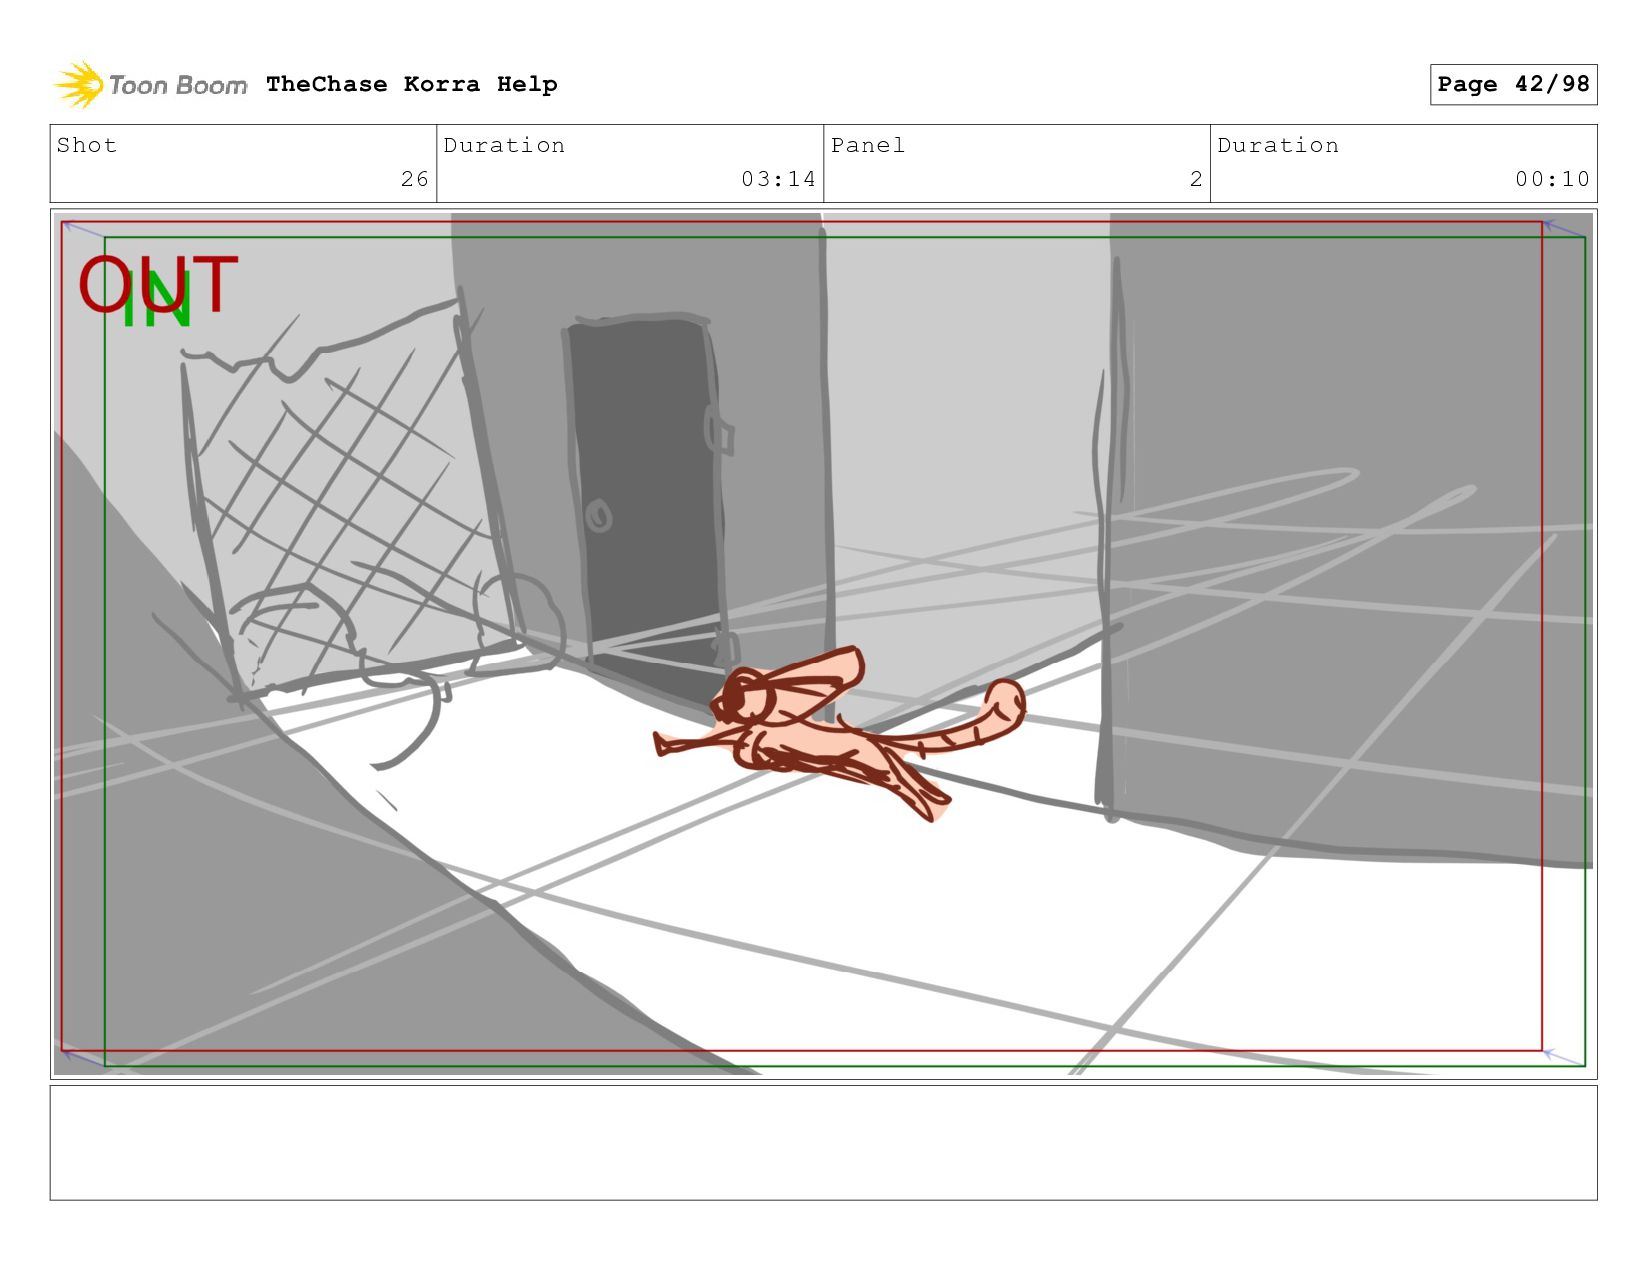This screenshot has height=1275, width=1650.
Task: Click the Toon Boom logo
Action: pyautogui.click(x=150, y=85)
